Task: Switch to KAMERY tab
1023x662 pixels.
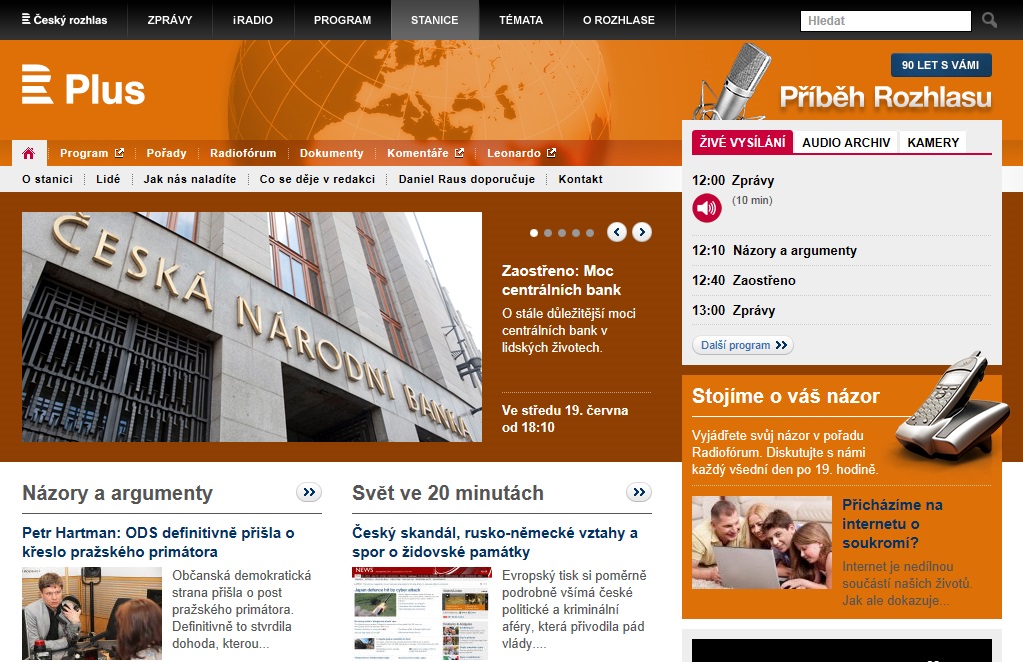Action: [932, 142]
